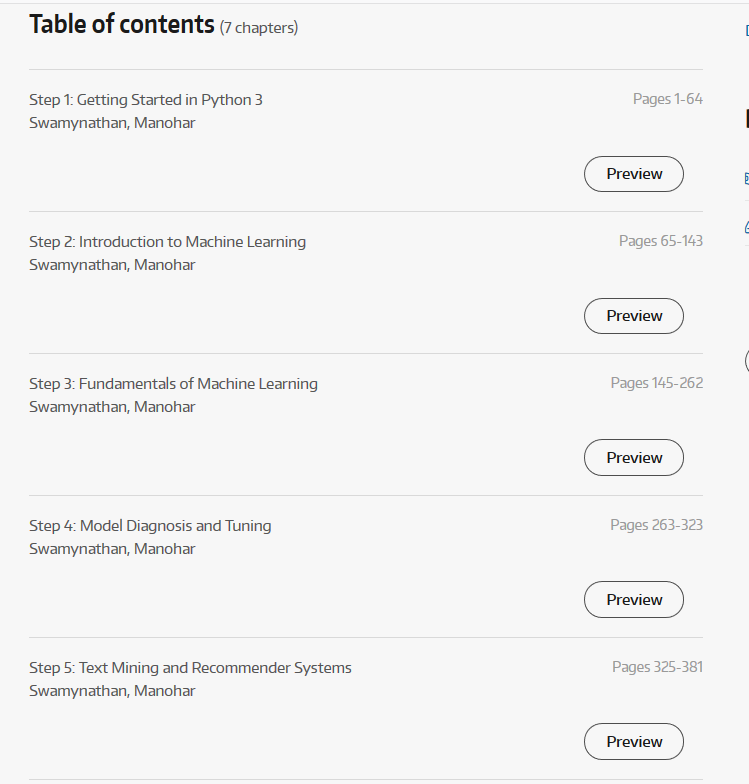Preview Step 1: Getting Started in Python 3
Screen dimensions: 749x784
click(x=633, y=174)
